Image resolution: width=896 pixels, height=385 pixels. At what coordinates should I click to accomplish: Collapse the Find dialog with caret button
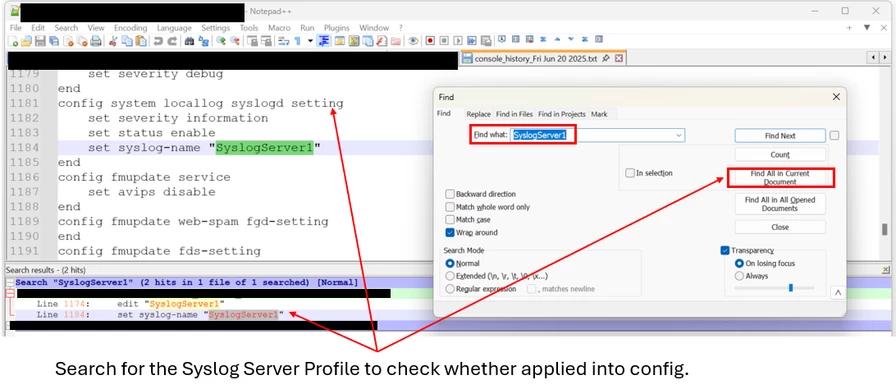838,292
